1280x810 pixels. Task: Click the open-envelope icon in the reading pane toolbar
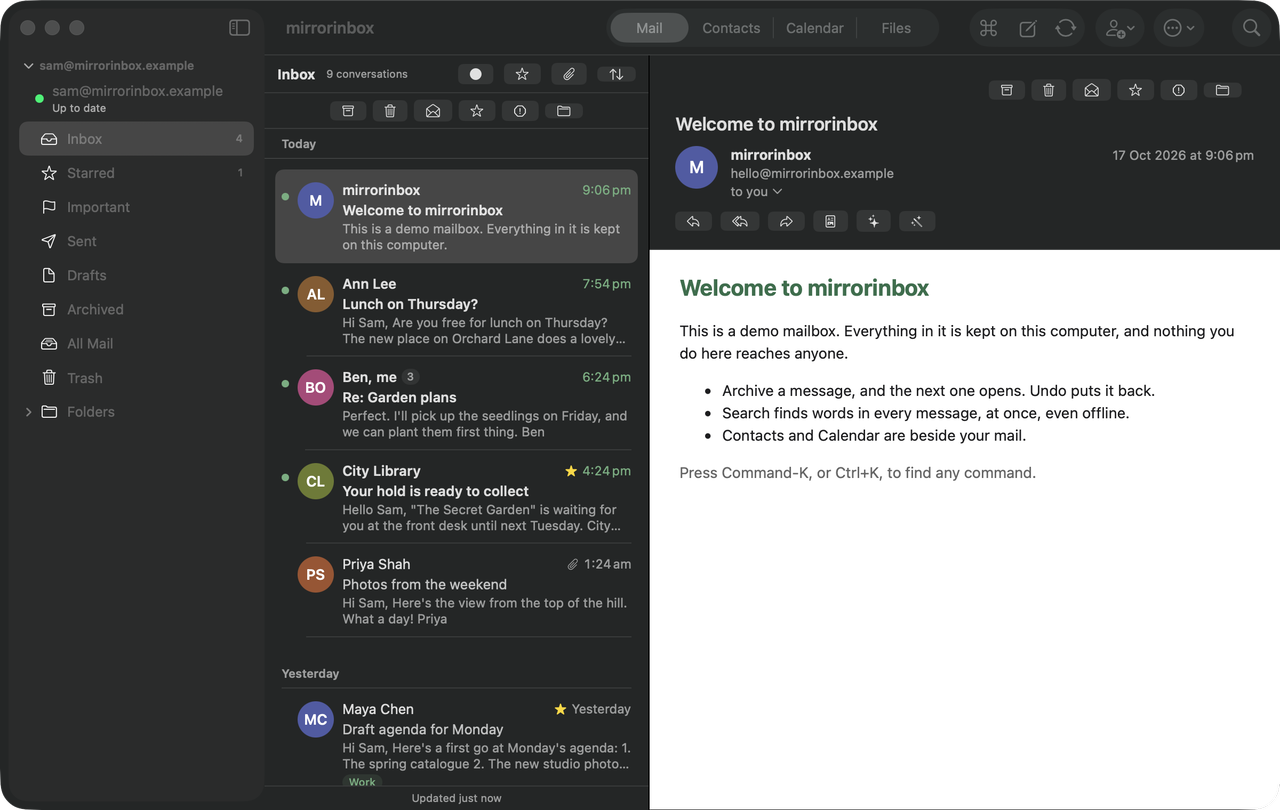[1092, 90]
